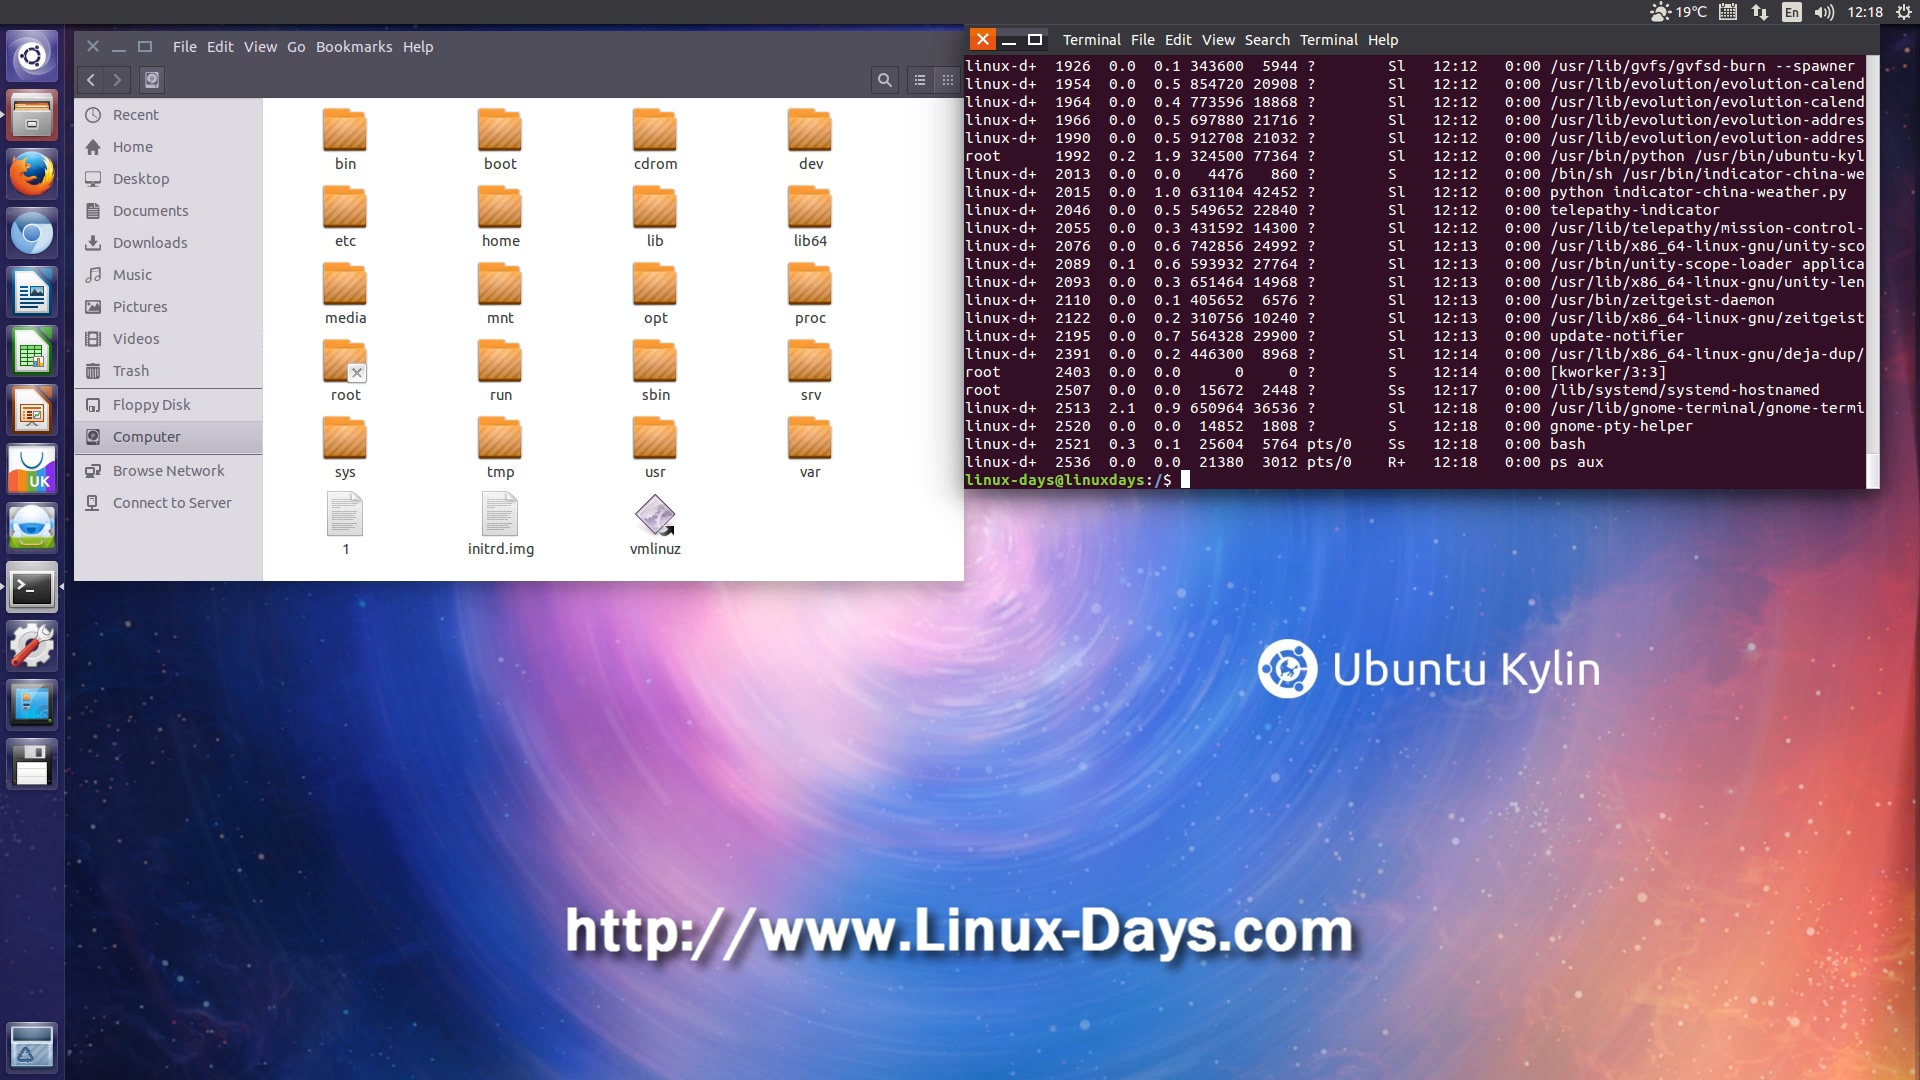This screenshot has width=1920, height=1080.
Task: Select Trash in the sidebar
Action: (168, 371)
